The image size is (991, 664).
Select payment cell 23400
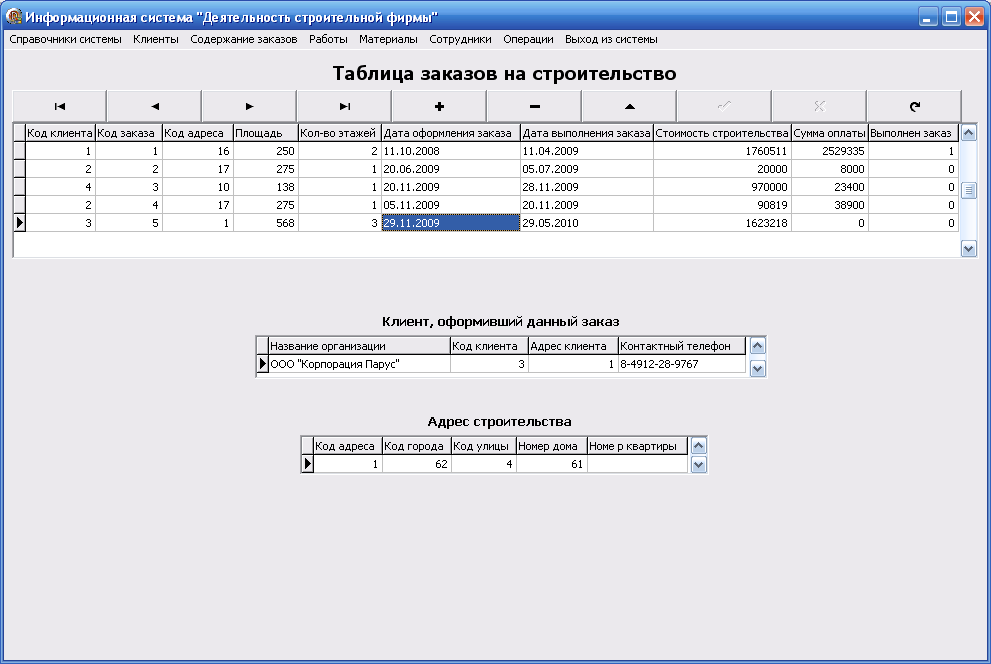[830, 187]
